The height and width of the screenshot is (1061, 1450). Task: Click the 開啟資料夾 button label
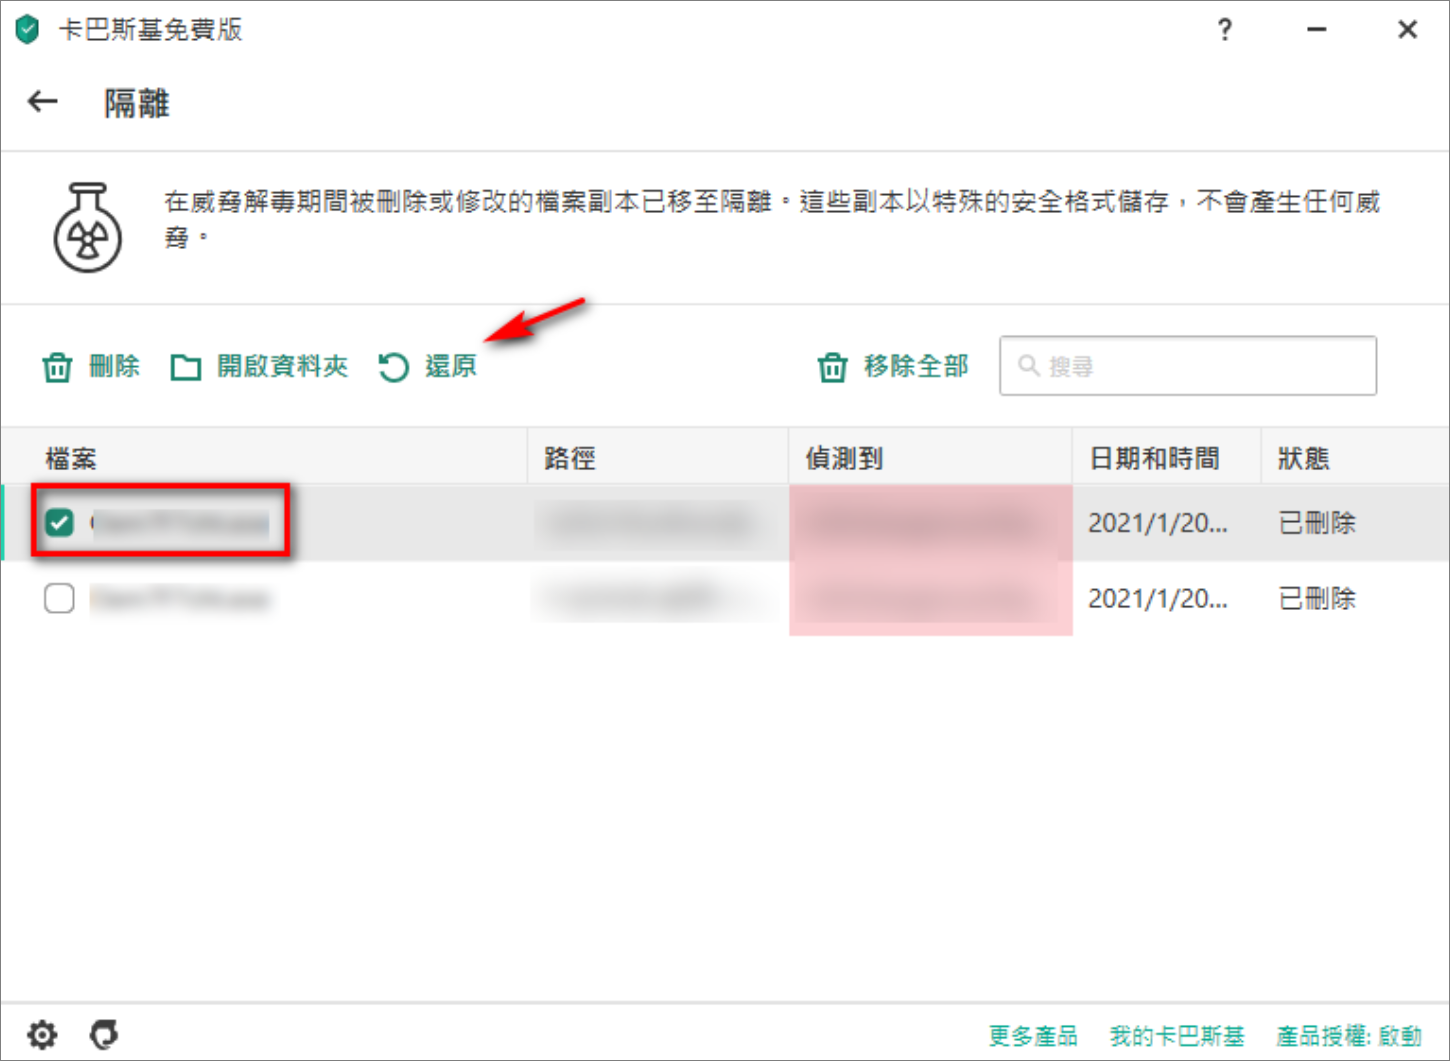[283, 366]
